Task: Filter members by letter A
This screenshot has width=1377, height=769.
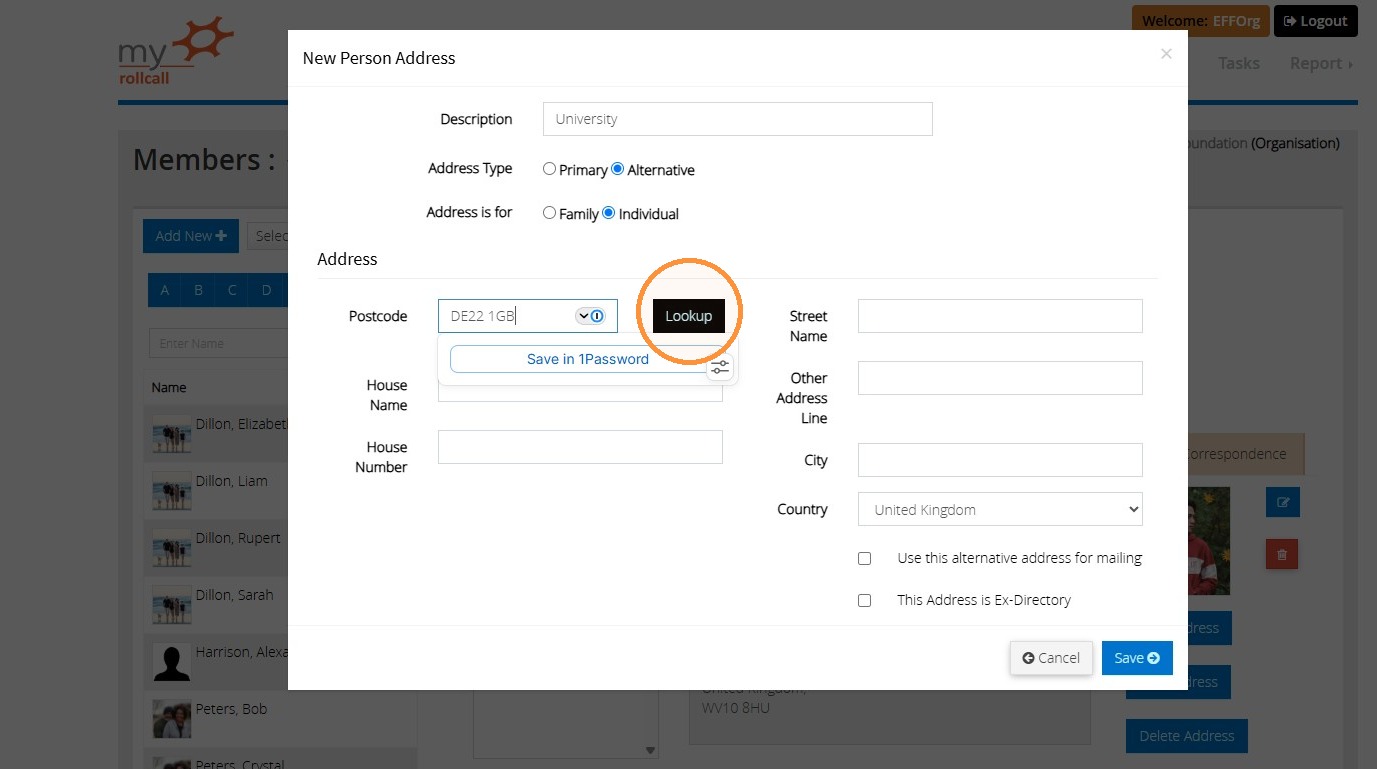Action: (165, 290)
